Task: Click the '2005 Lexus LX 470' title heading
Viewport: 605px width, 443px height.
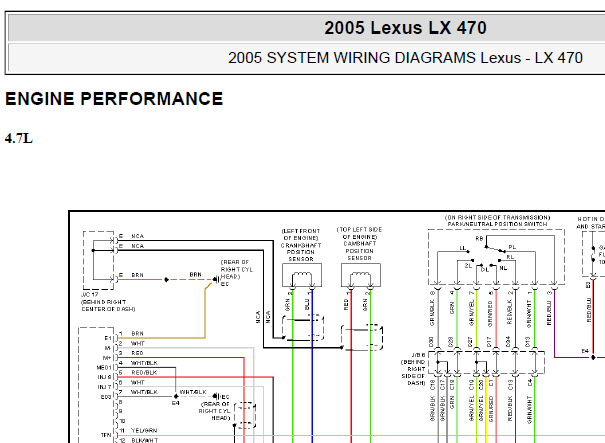Action: [405, 28]
